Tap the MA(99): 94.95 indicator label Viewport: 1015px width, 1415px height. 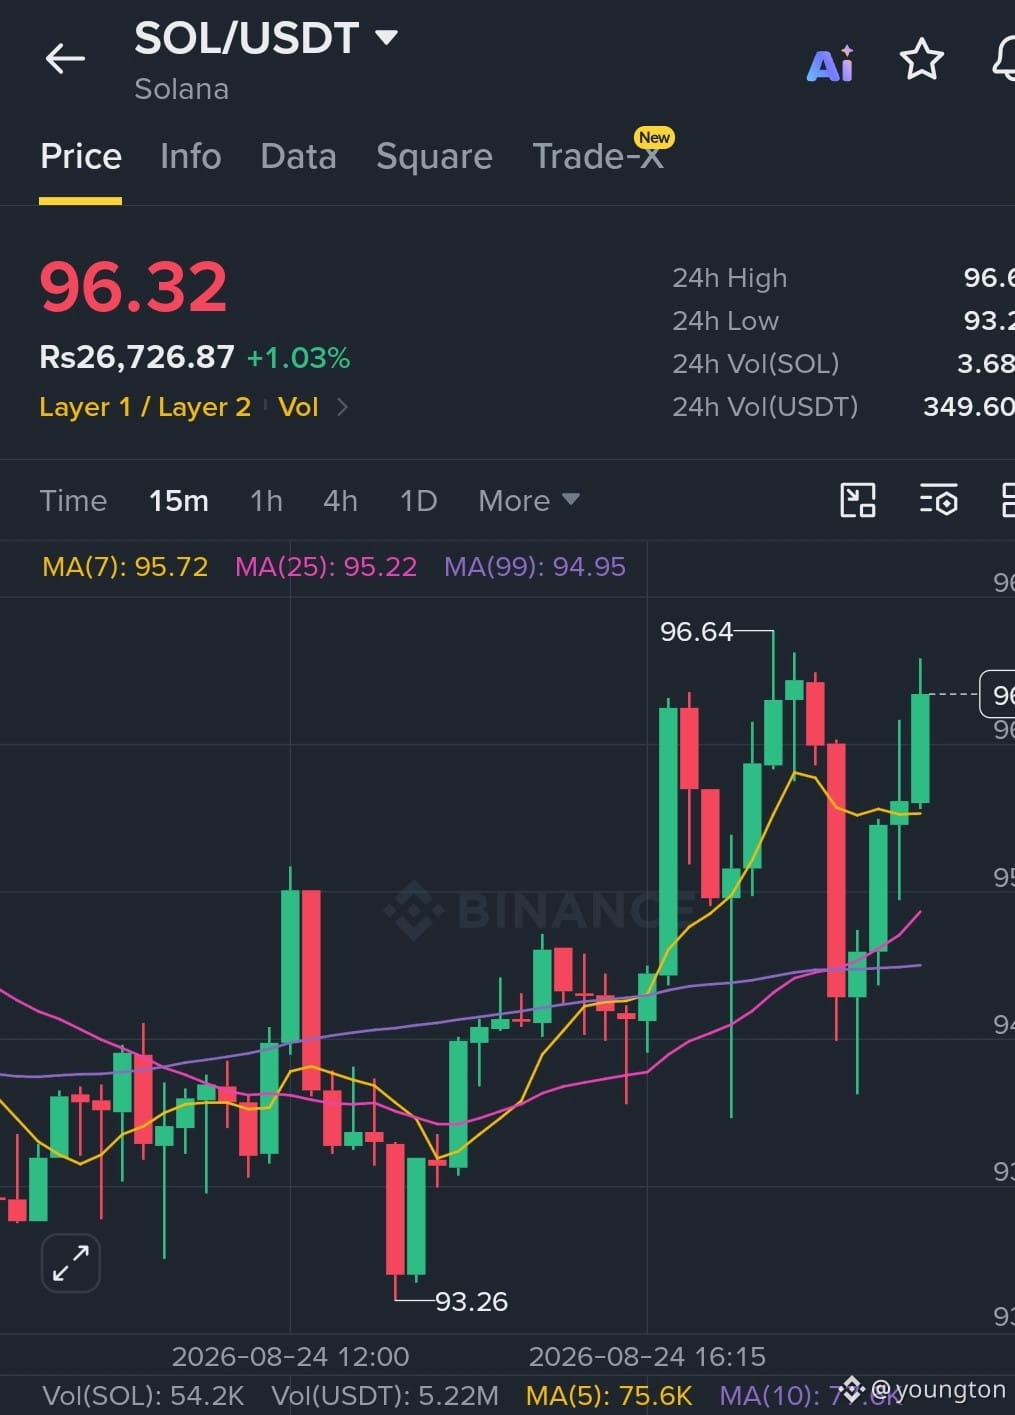[x=535, y=567]
